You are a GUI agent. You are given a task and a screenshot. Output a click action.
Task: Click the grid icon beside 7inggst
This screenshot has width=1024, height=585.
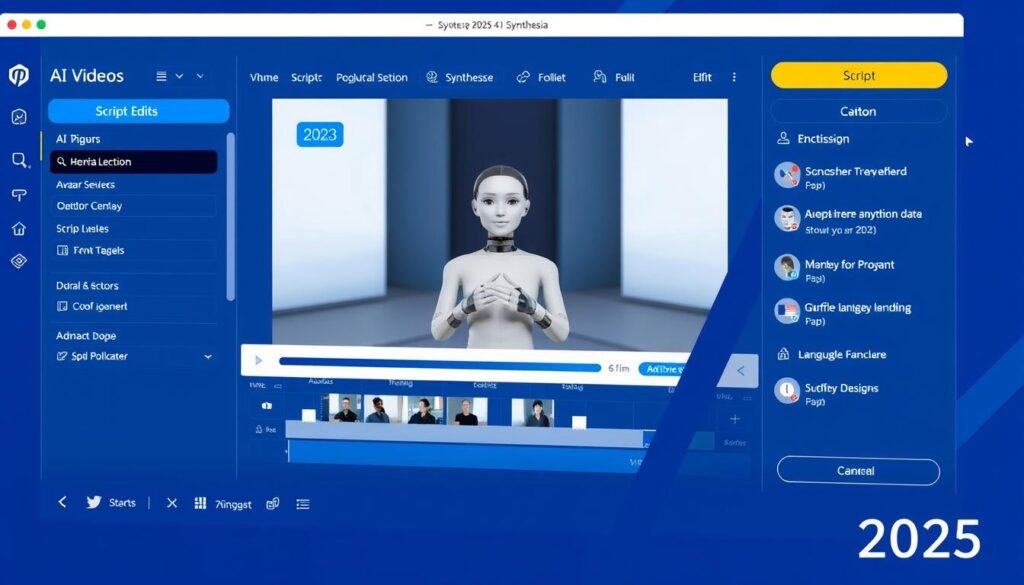tap(199, 504)
